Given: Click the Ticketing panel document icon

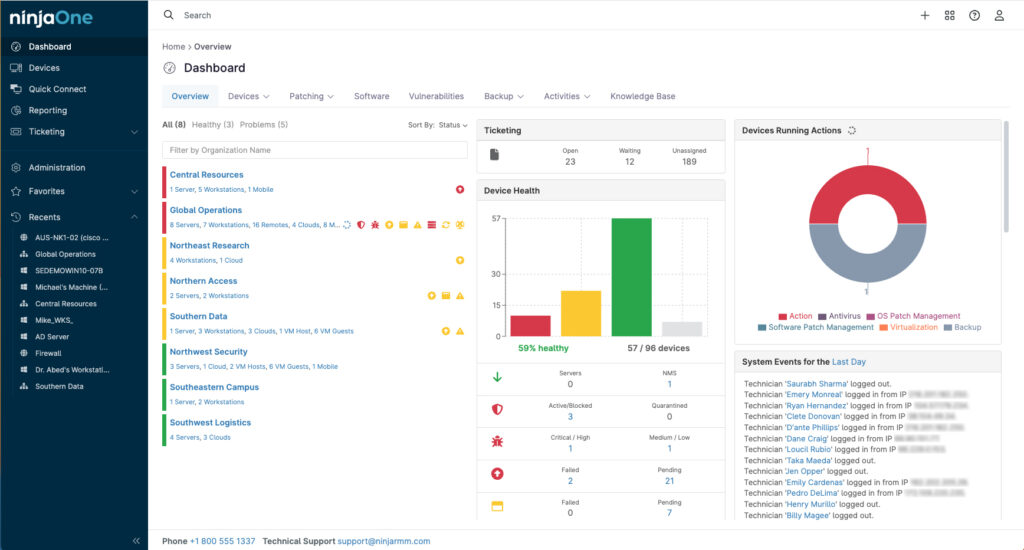Looking at the screenshot, I should pyautogui.click(x=494, y=155).
